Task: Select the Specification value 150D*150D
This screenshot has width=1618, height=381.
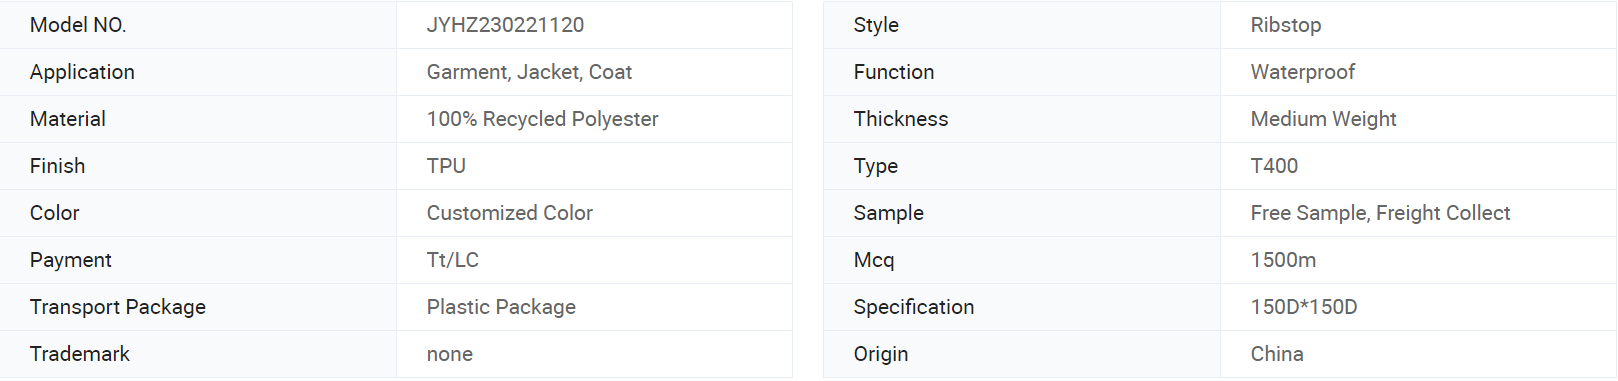Action: pyautogui.click(x=1304, y=307)
